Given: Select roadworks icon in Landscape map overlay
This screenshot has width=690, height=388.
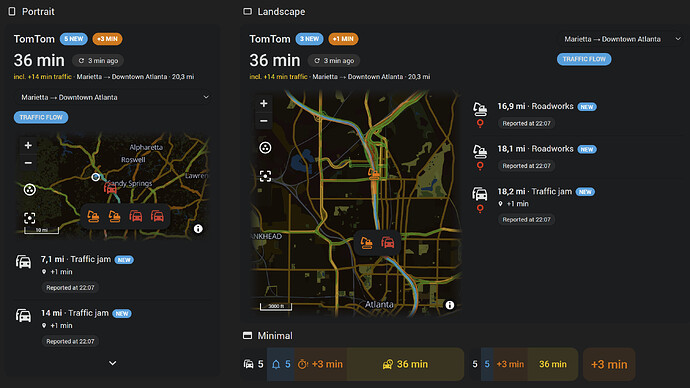Looking at the screenshot, I should [366, 242].
